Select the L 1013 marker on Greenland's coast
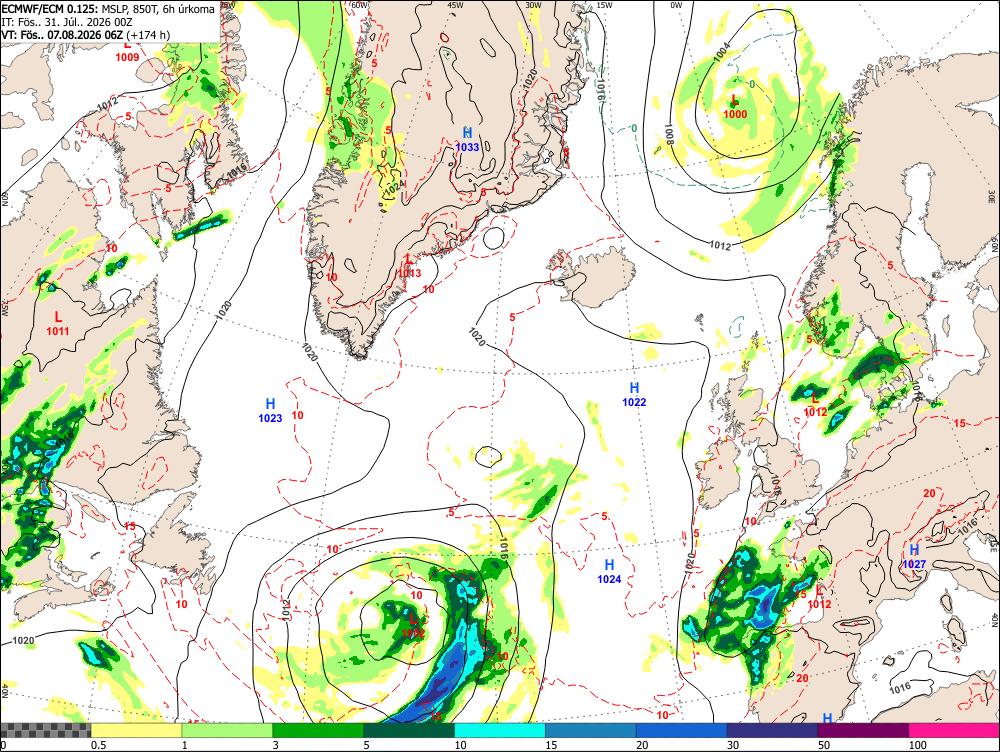The image size is (1000, 752). pos(409,266)
